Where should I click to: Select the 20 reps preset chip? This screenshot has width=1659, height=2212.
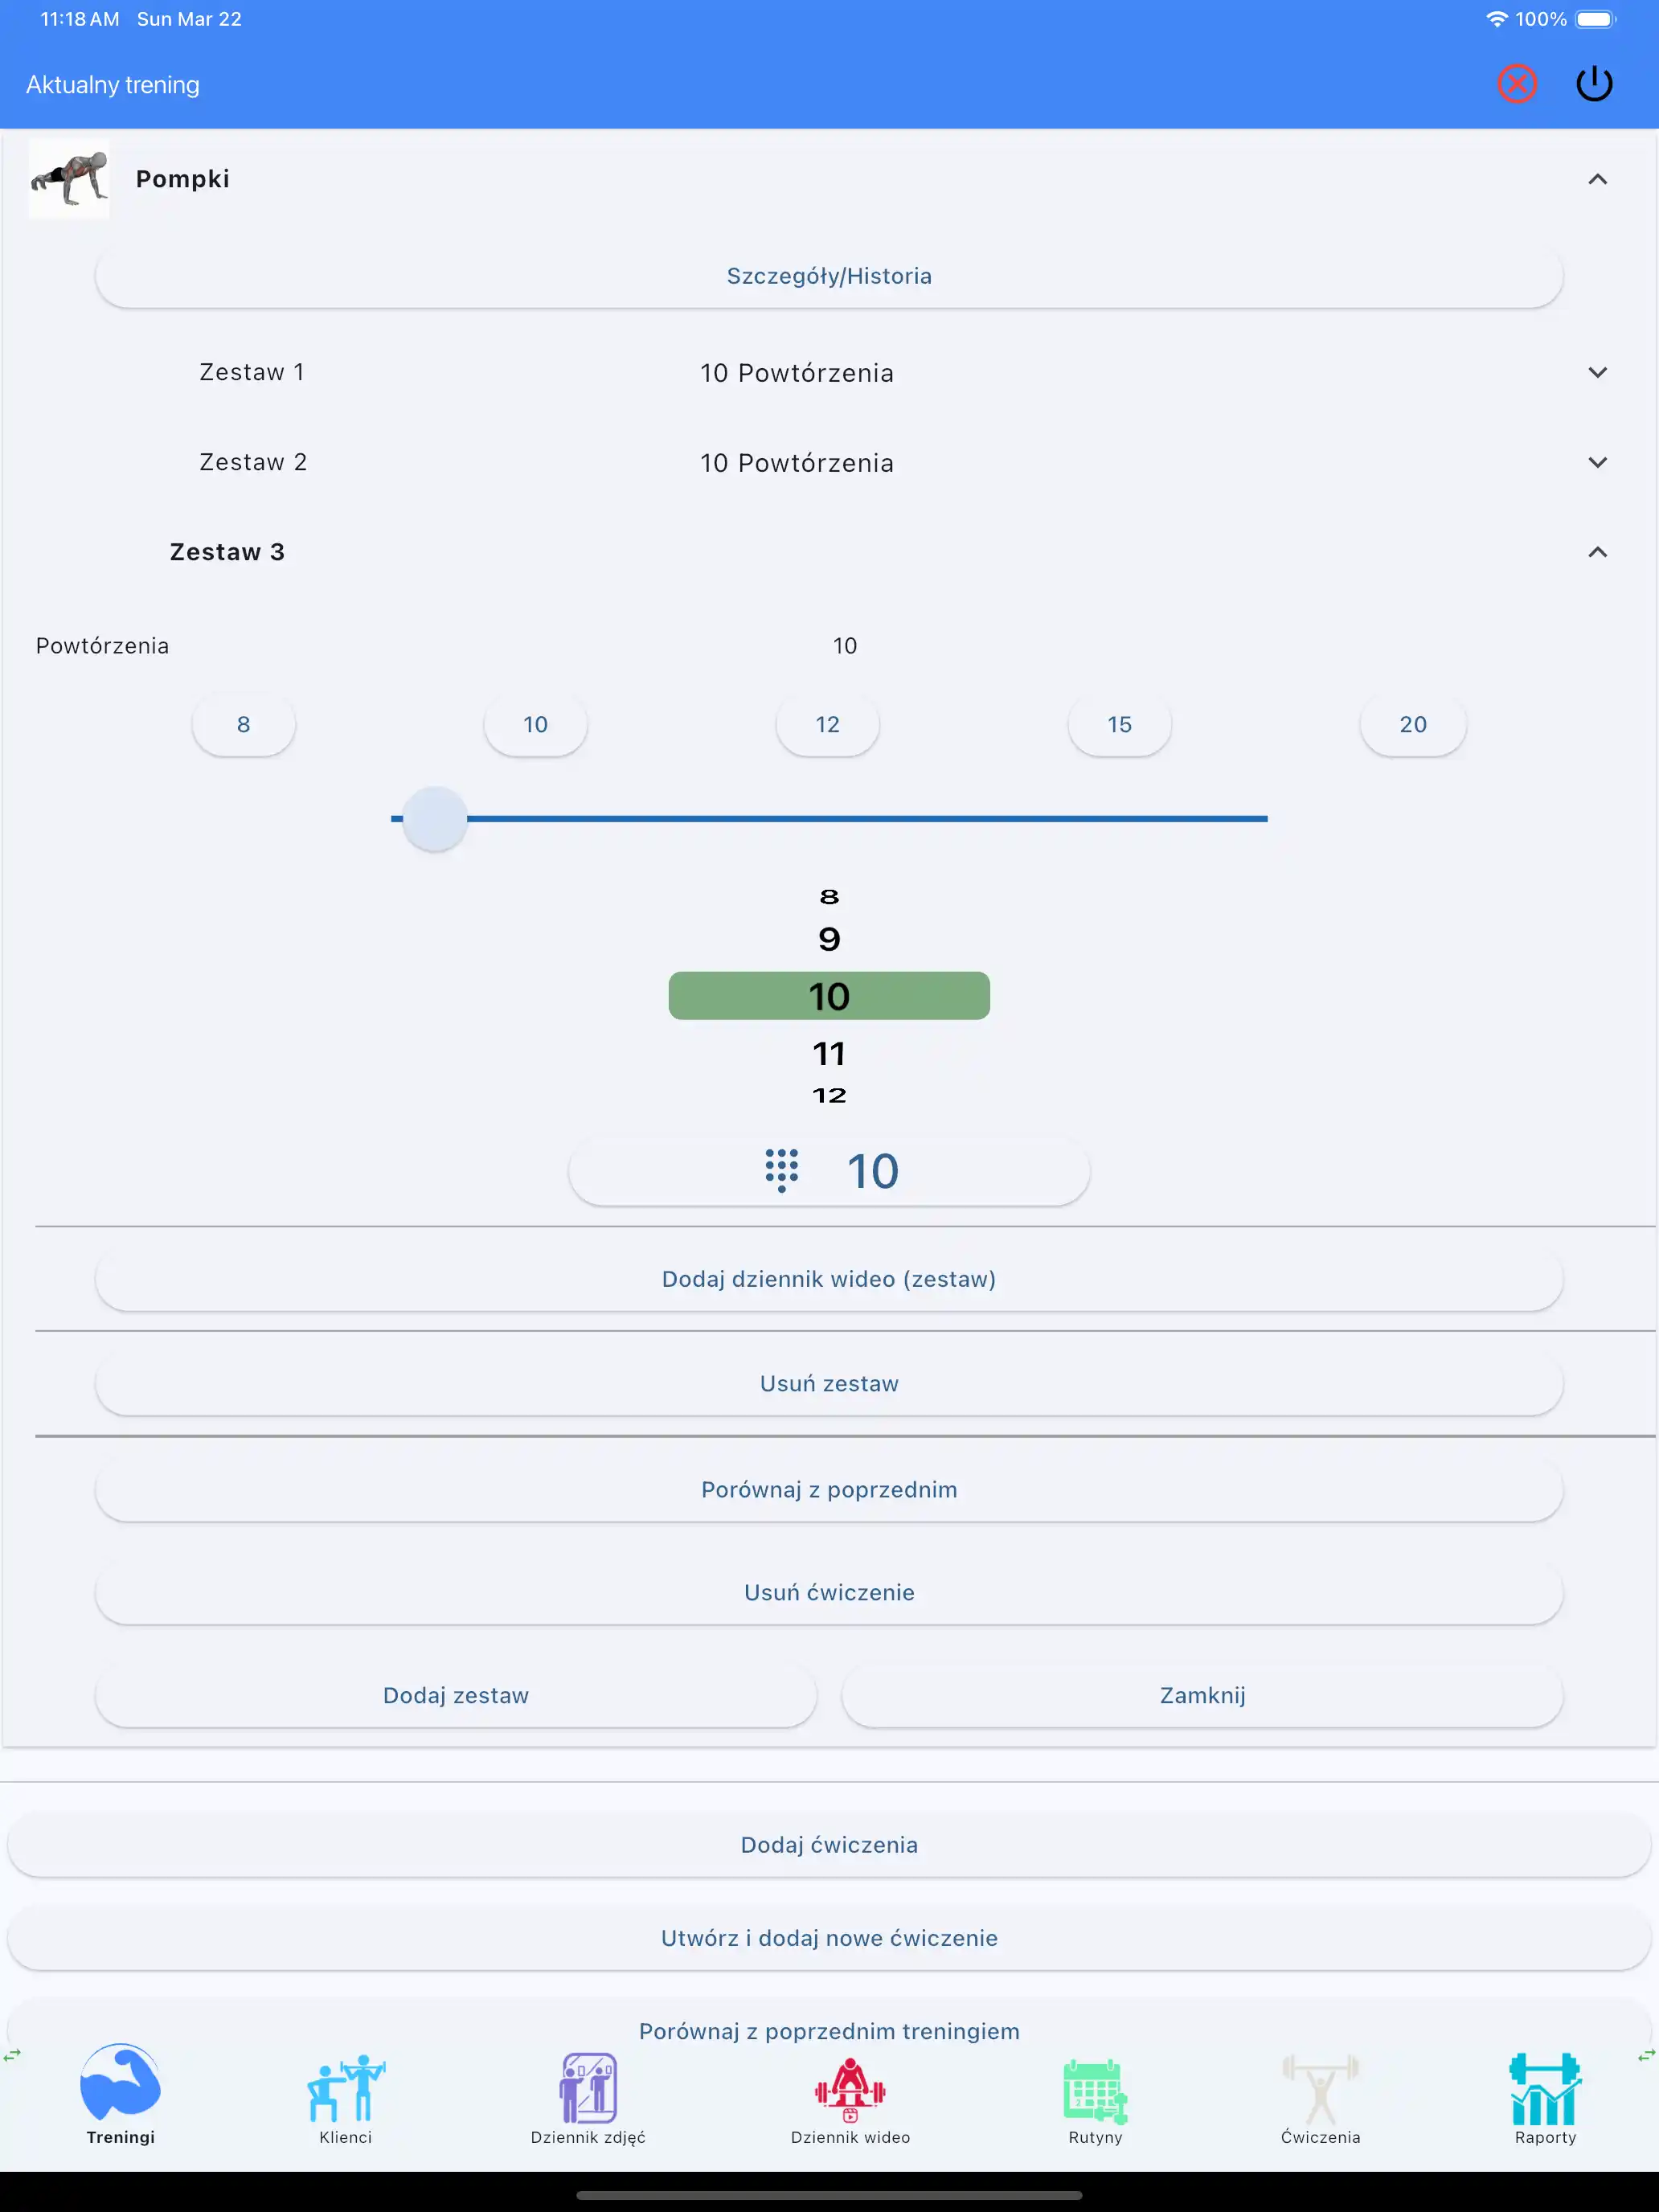(1412, 725)
